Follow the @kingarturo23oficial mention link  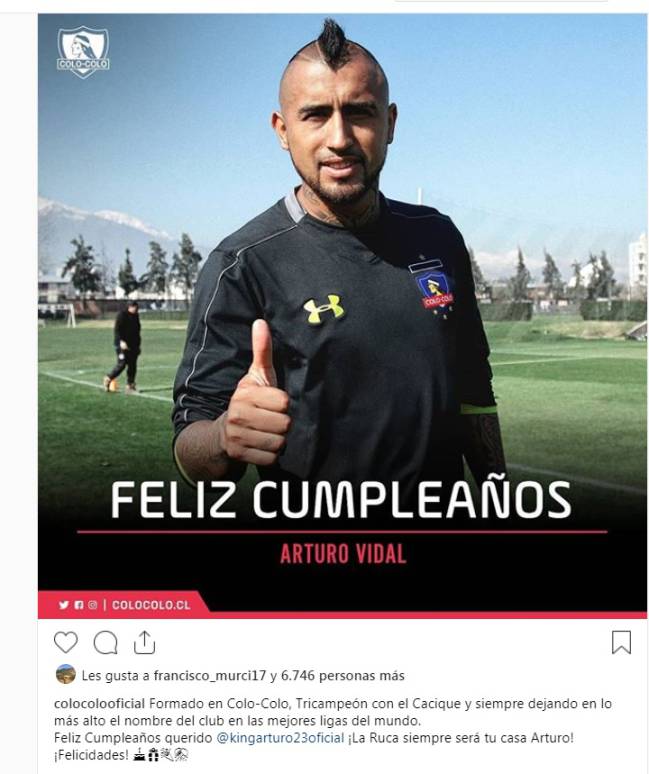click(280, 738)
